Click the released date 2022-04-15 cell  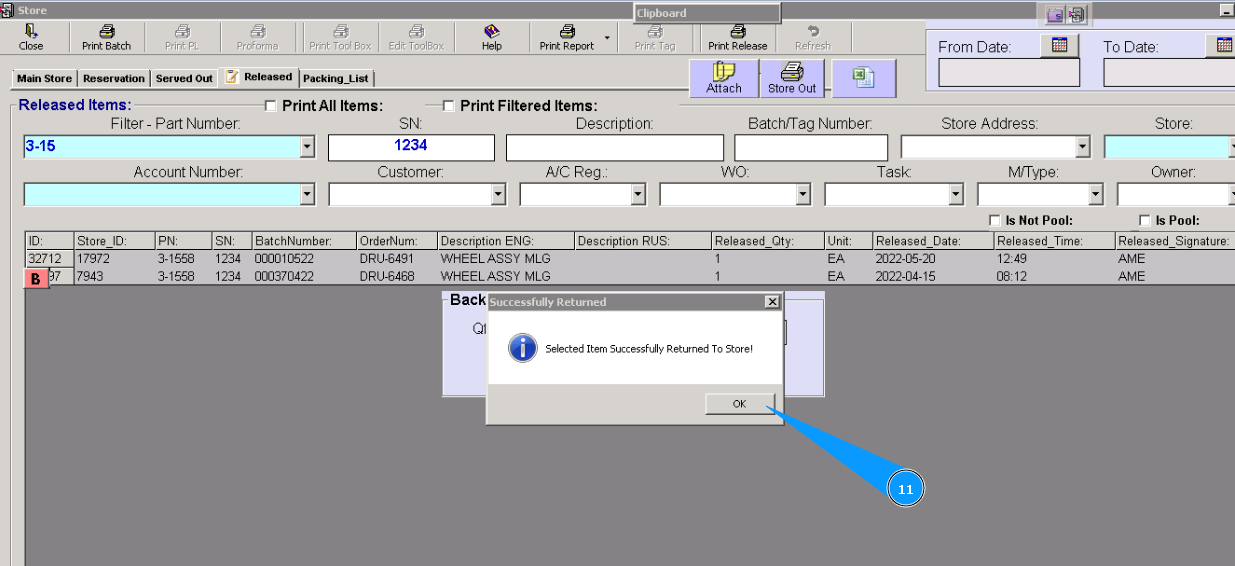coord(933,276)
